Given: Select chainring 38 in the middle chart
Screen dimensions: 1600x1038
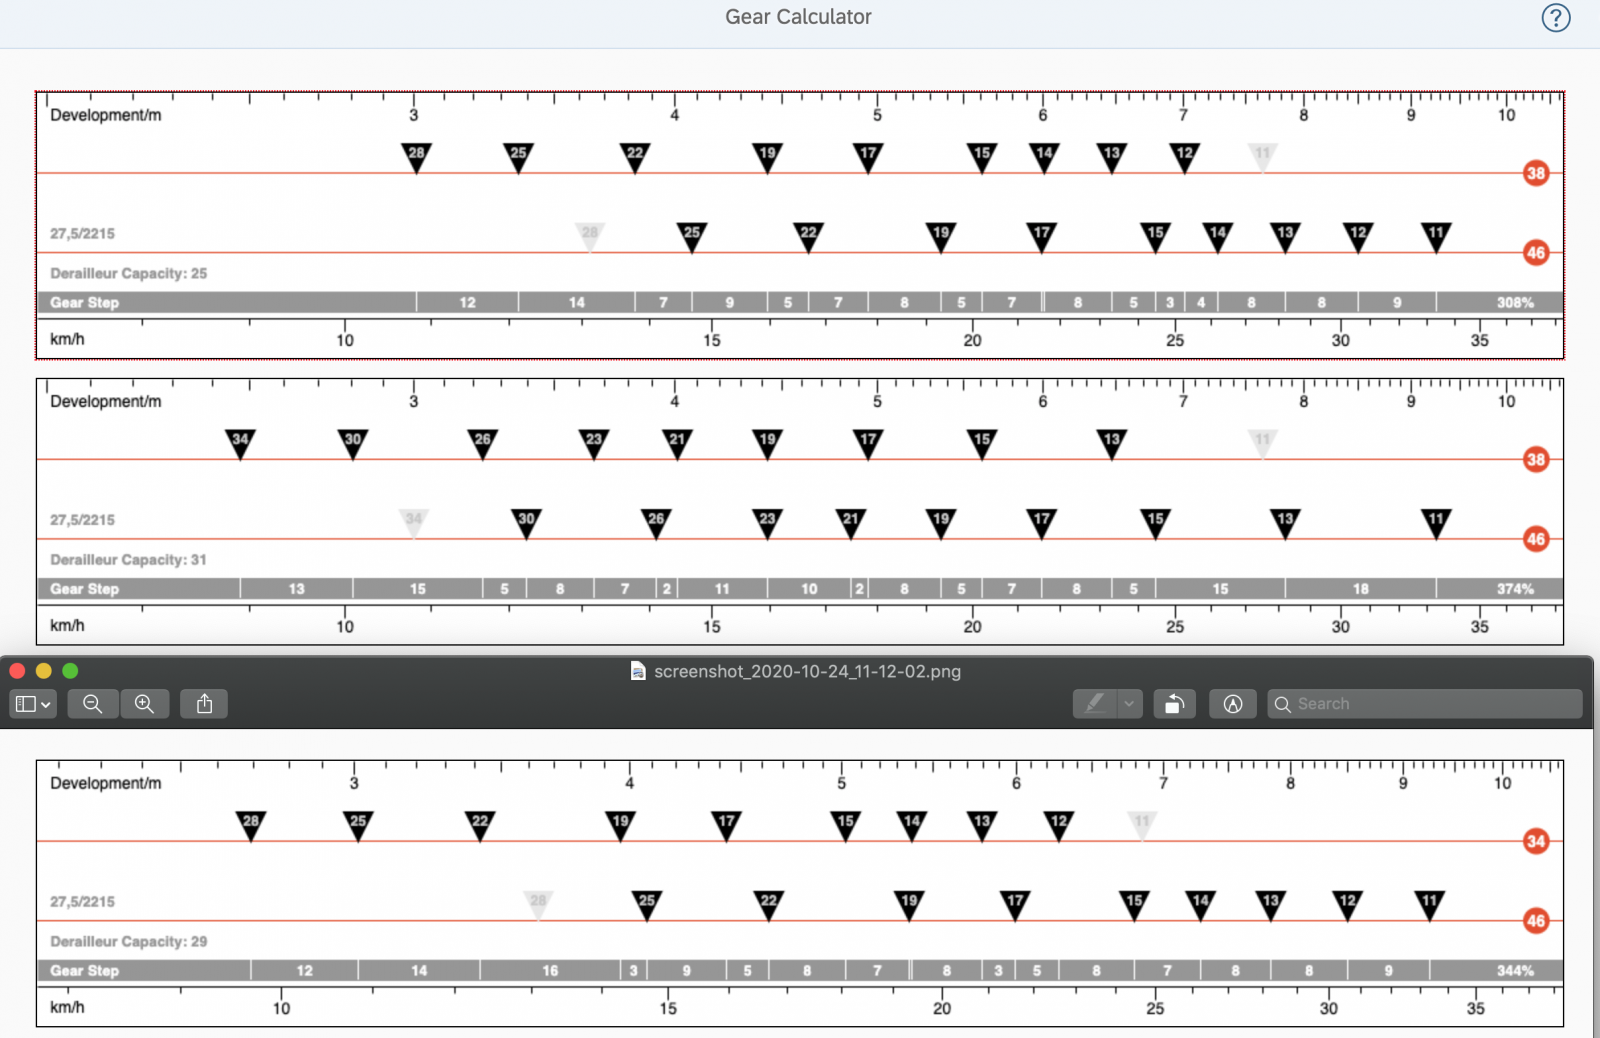Looking at the screenshot, I should click(1536, 460).
